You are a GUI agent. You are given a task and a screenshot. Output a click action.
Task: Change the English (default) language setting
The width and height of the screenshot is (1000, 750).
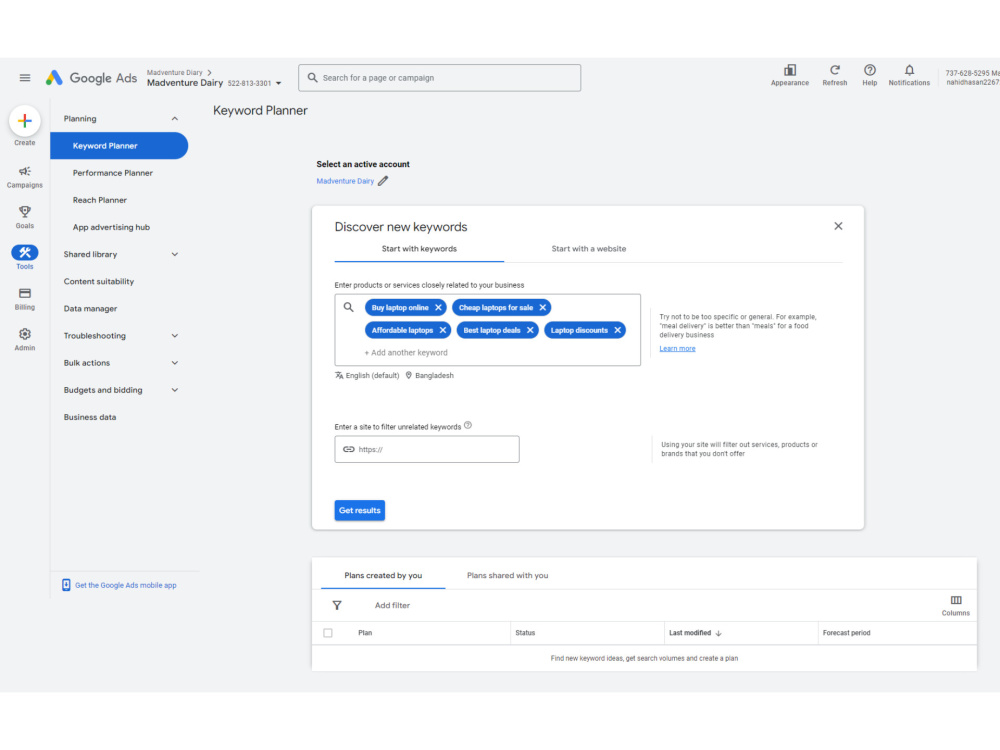367,376
